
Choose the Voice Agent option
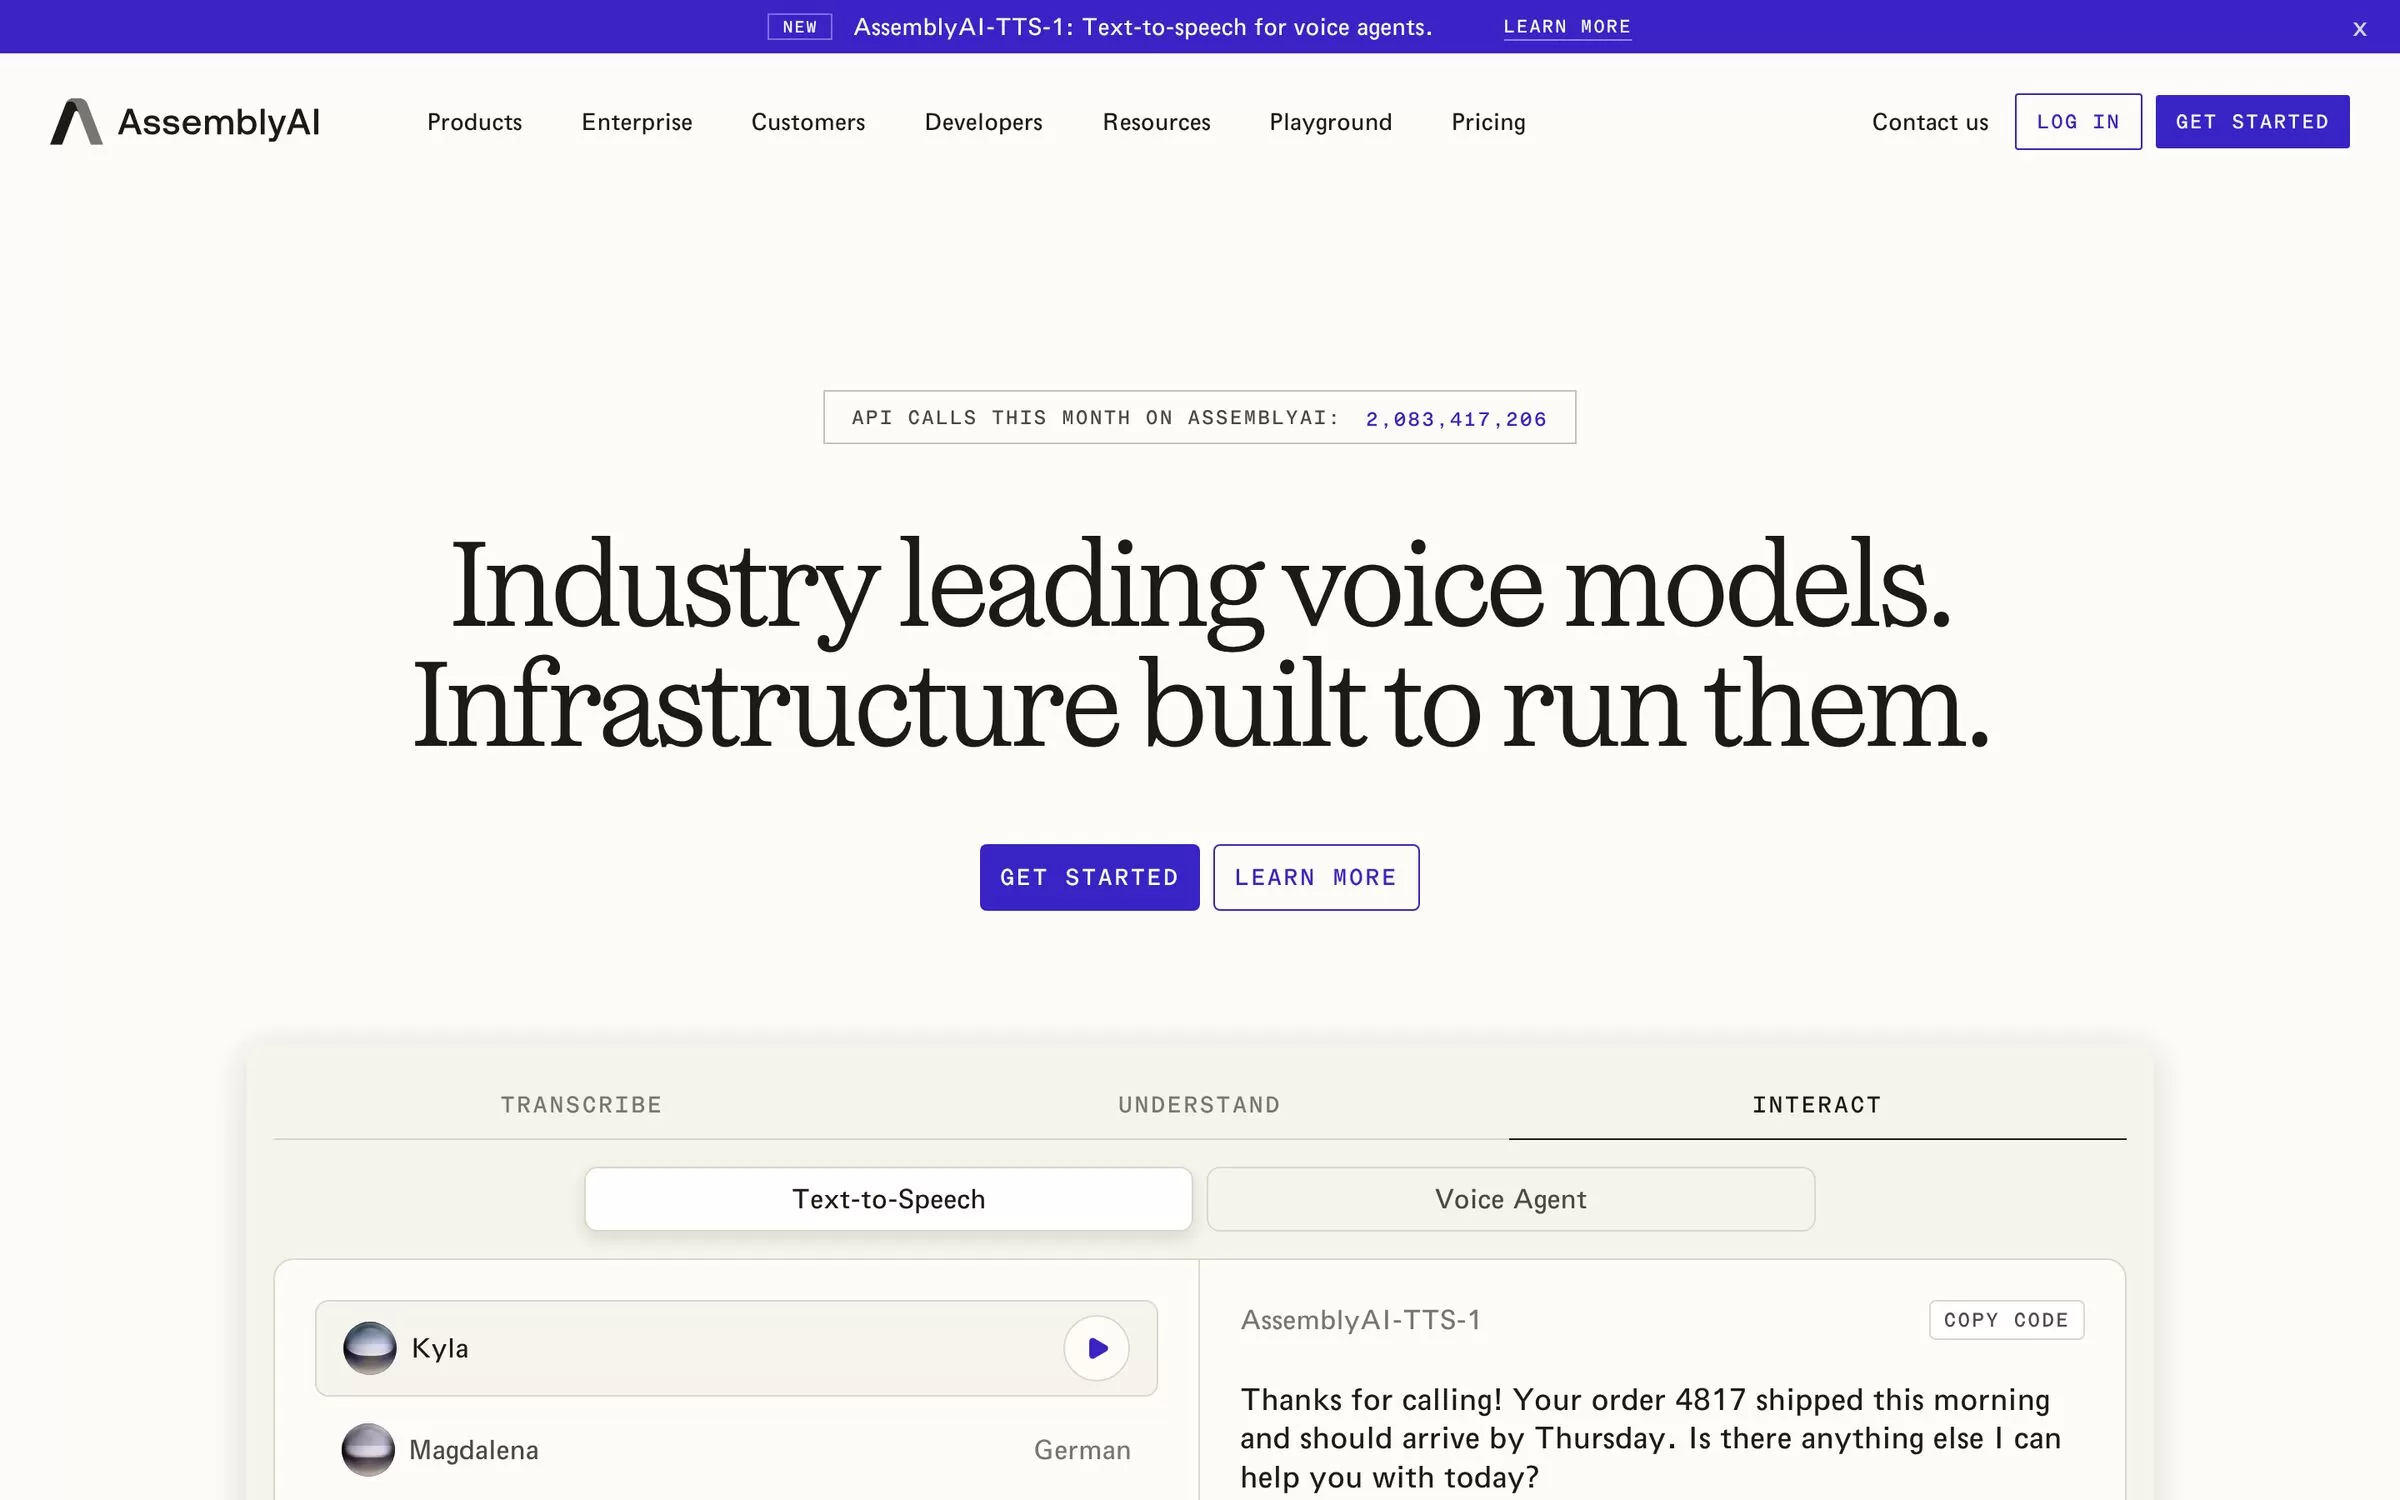tap(1510, 1199)
